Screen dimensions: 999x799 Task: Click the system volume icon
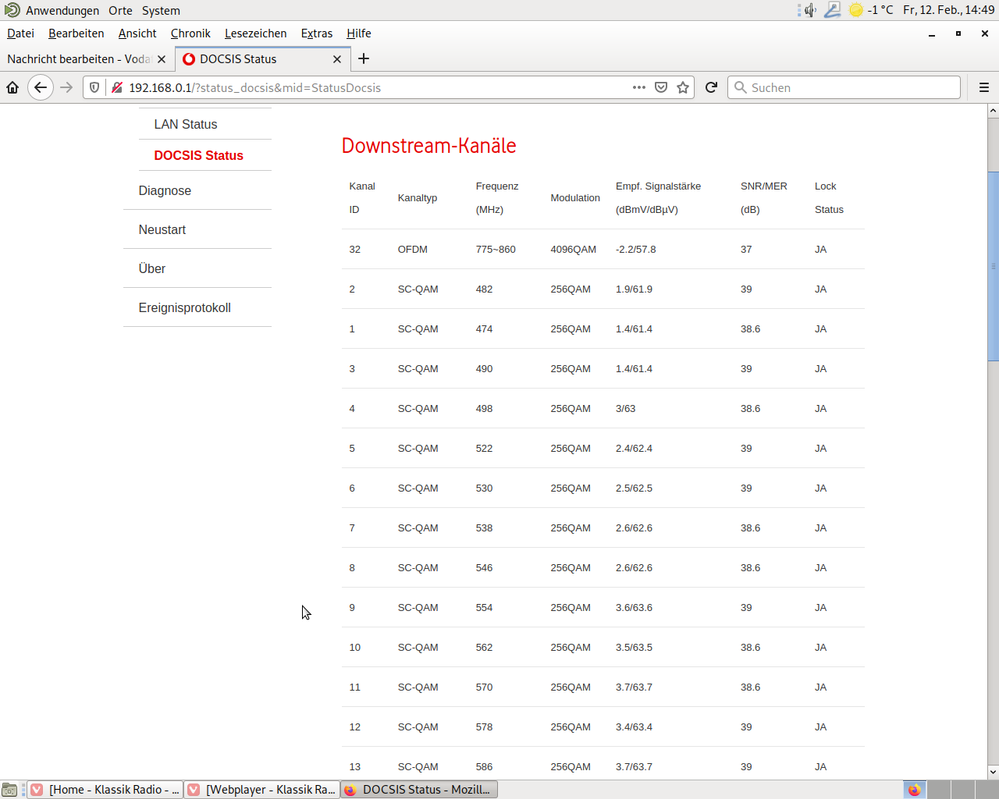pos(809,11)
